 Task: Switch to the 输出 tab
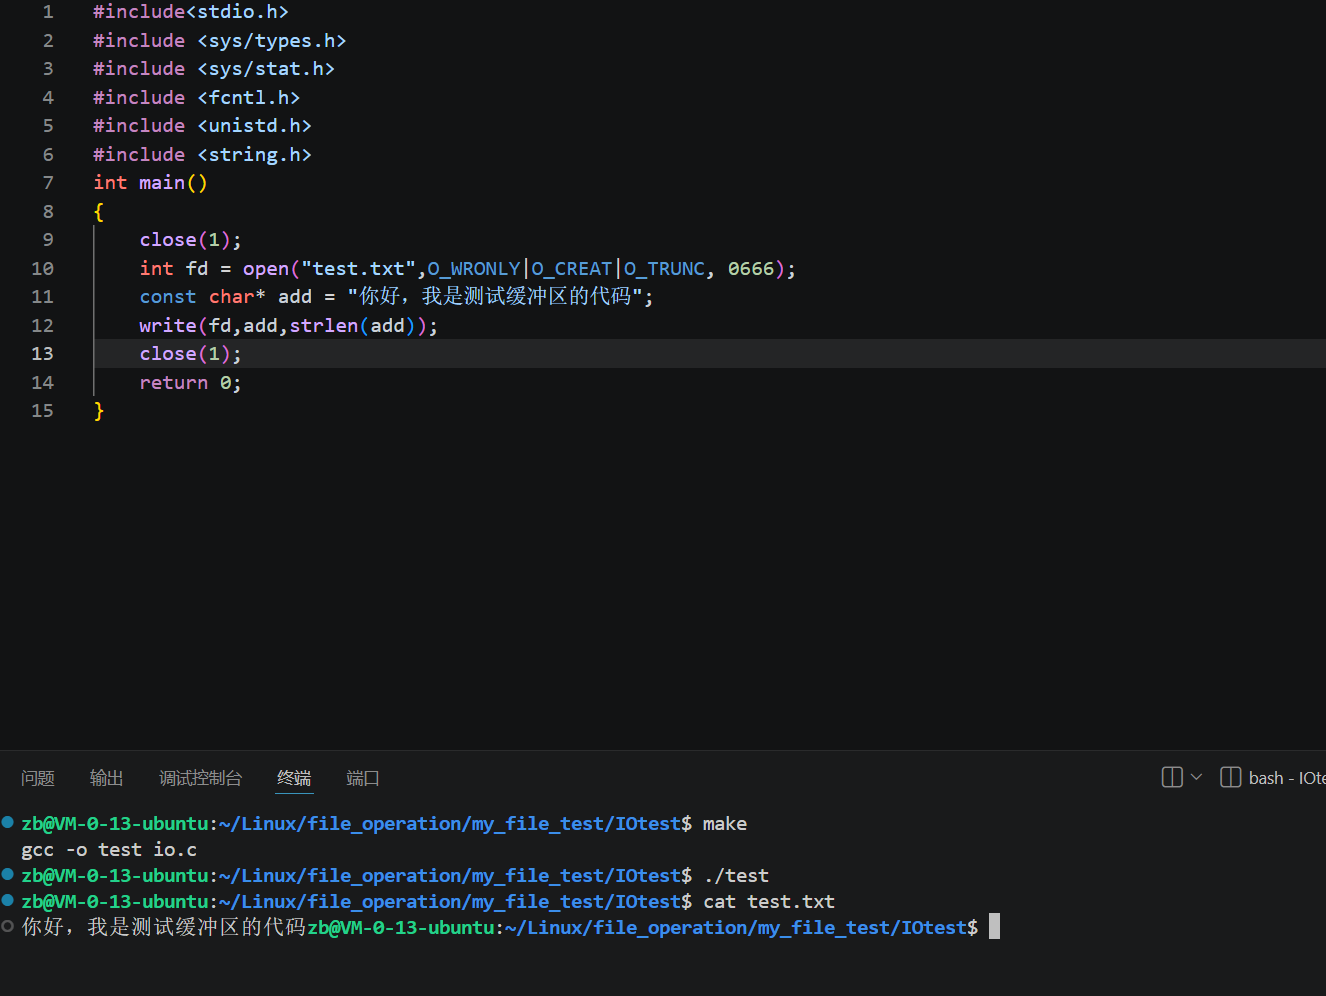tap(107, 778)
